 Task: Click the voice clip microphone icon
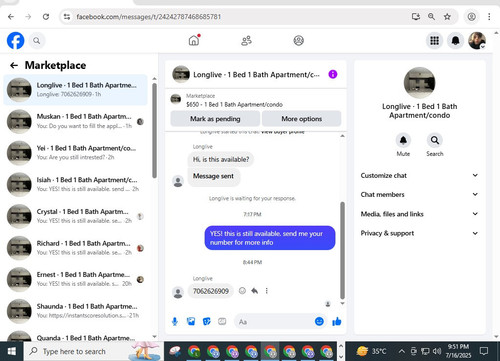[x=175, y=321]
